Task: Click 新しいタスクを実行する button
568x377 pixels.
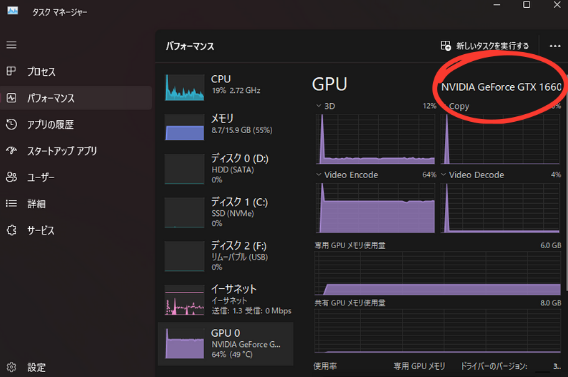Action: (485, 46)
